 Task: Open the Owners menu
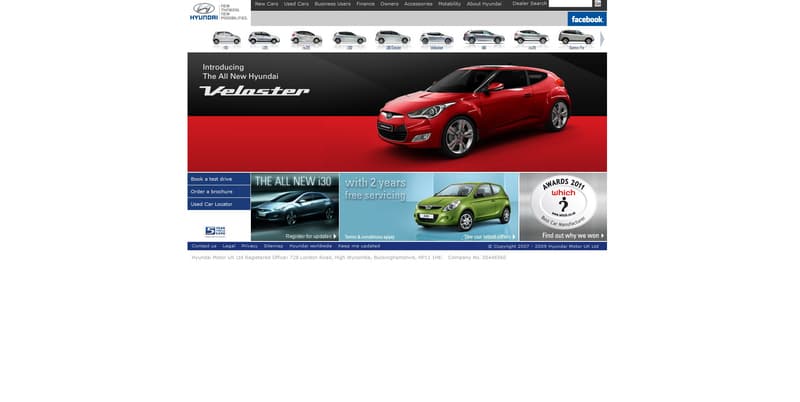pyautogui.click(x=389, y=4)
